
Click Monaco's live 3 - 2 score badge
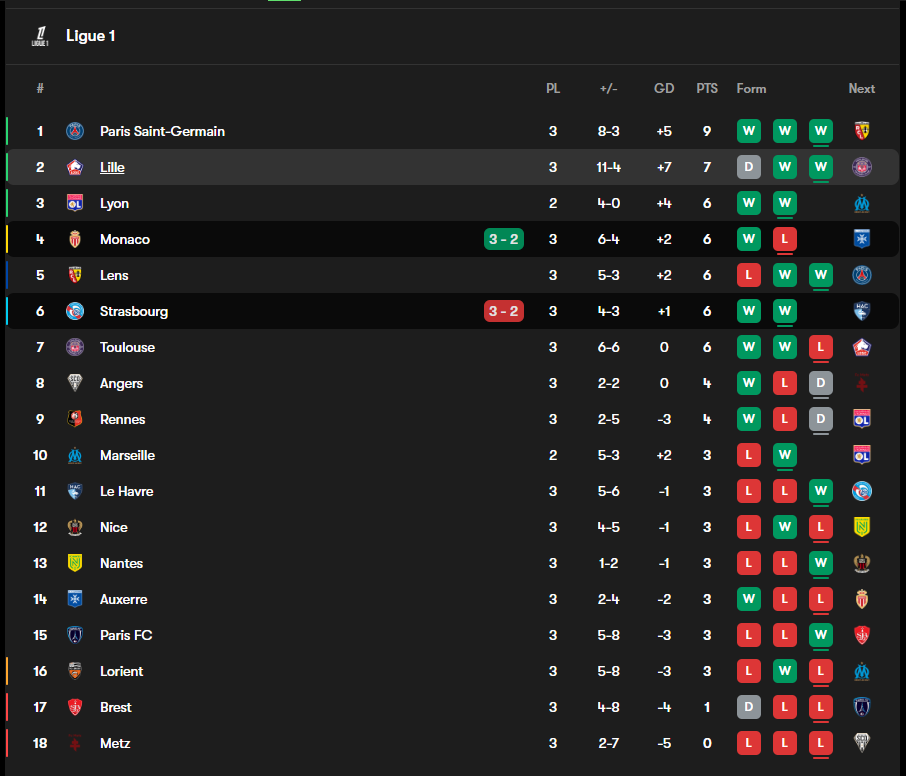pyautogui.click(x=503, y=239)
